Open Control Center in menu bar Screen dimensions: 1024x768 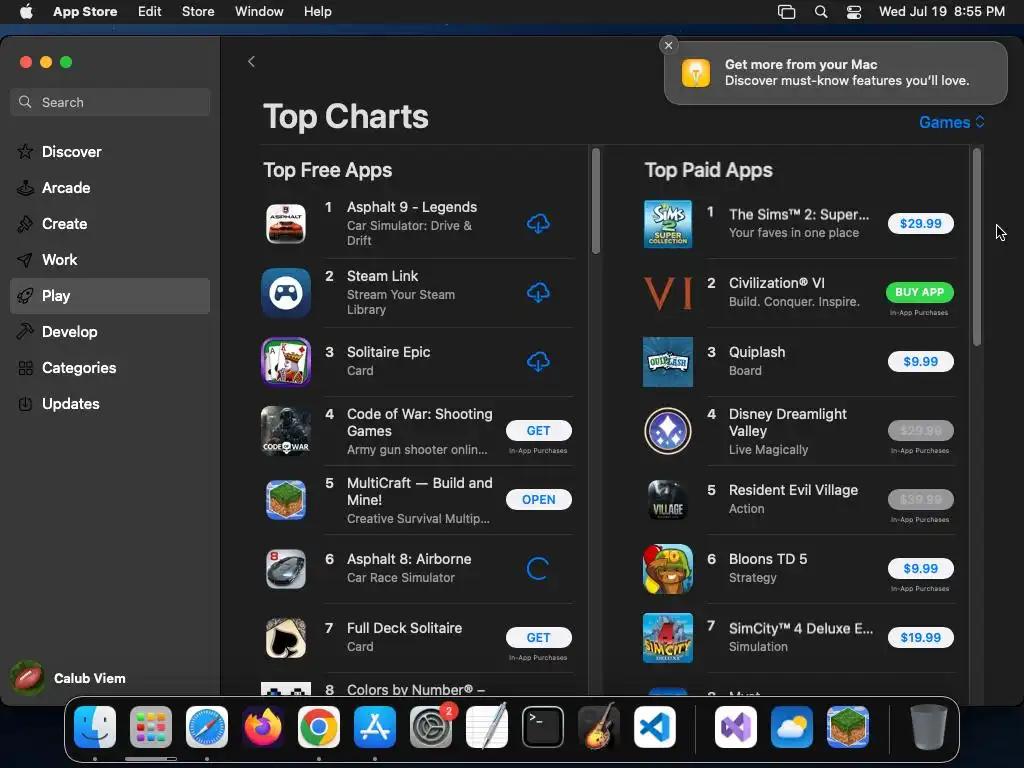click(854, 12)
